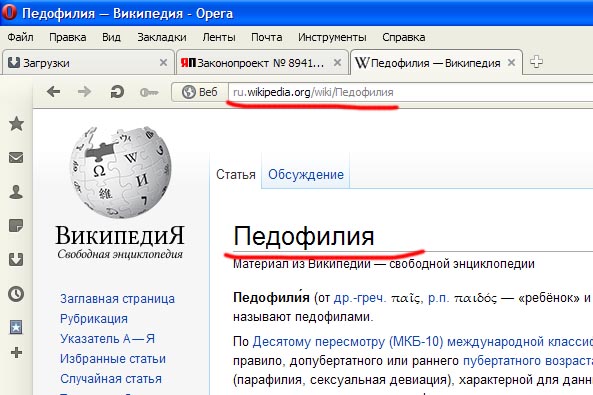The image size is (593, 395).
Task: Switch to the Загрузки tab
Action: click(x=88, y=62)
